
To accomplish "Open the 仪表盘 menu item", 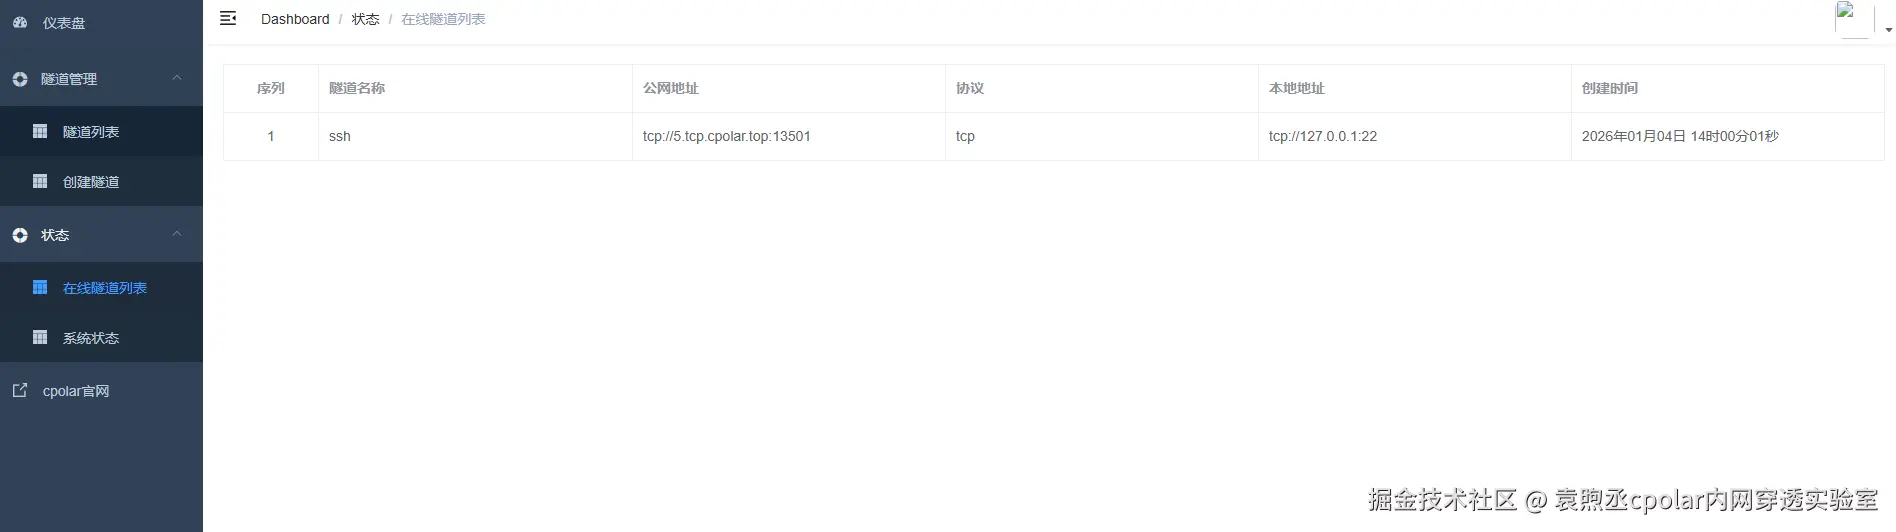I will 64,23.
